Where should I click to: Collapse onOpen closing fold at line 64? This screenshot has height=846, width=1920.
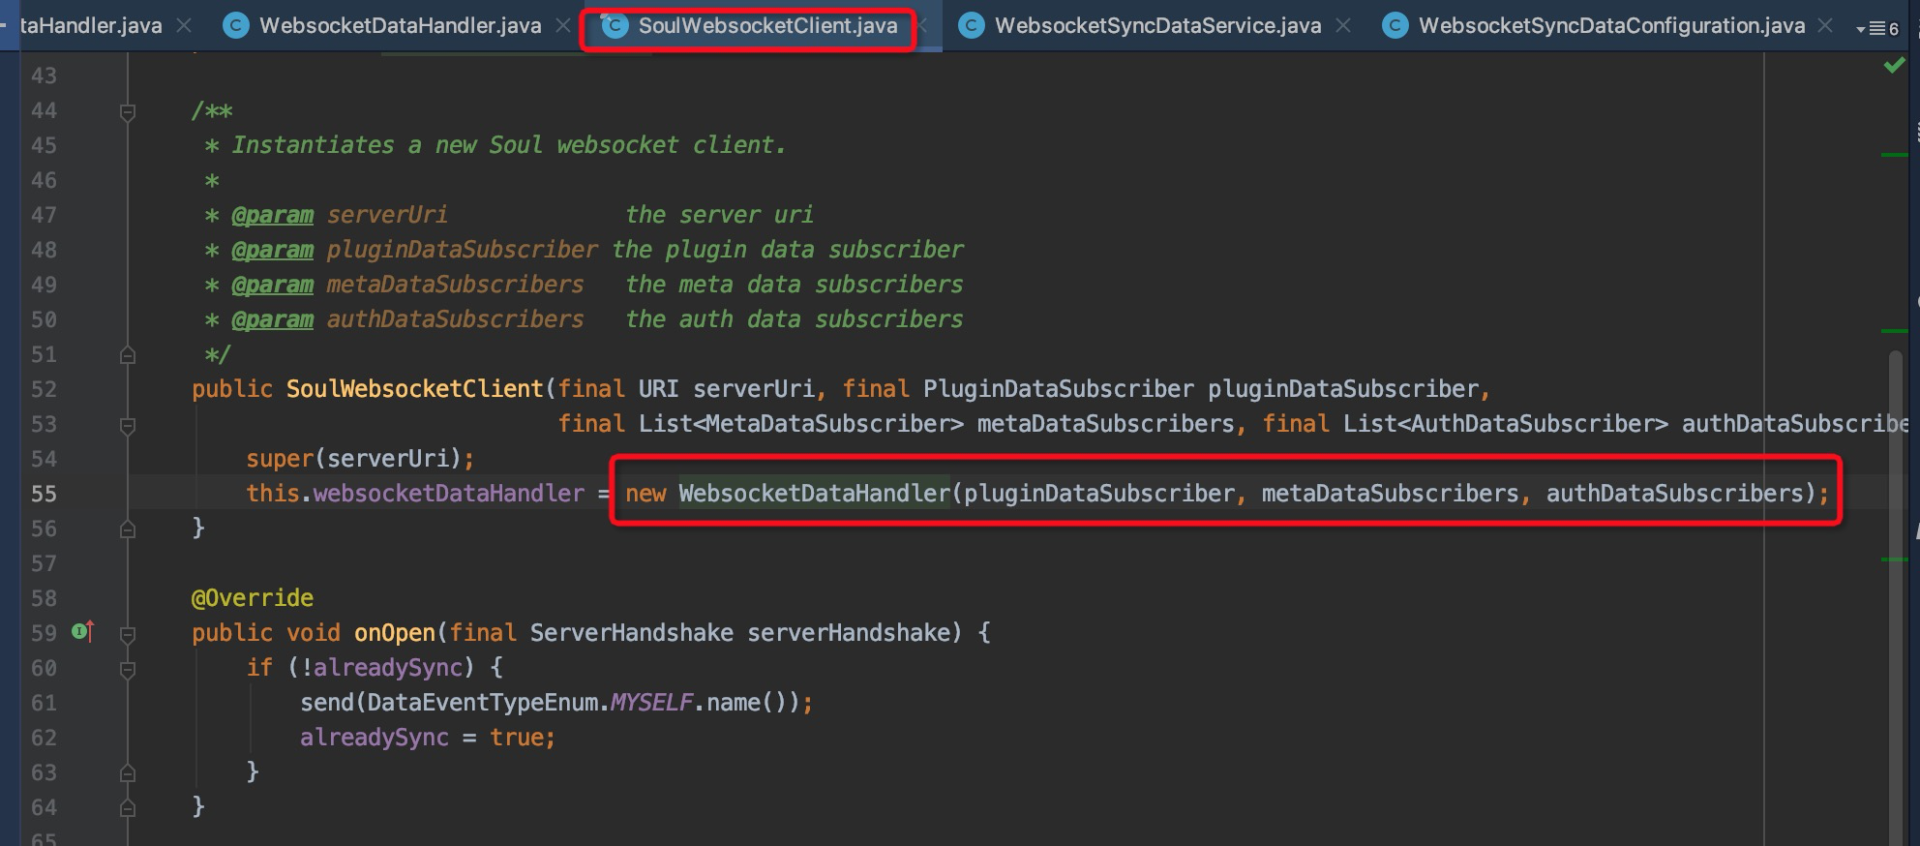(x=128, y=808)
